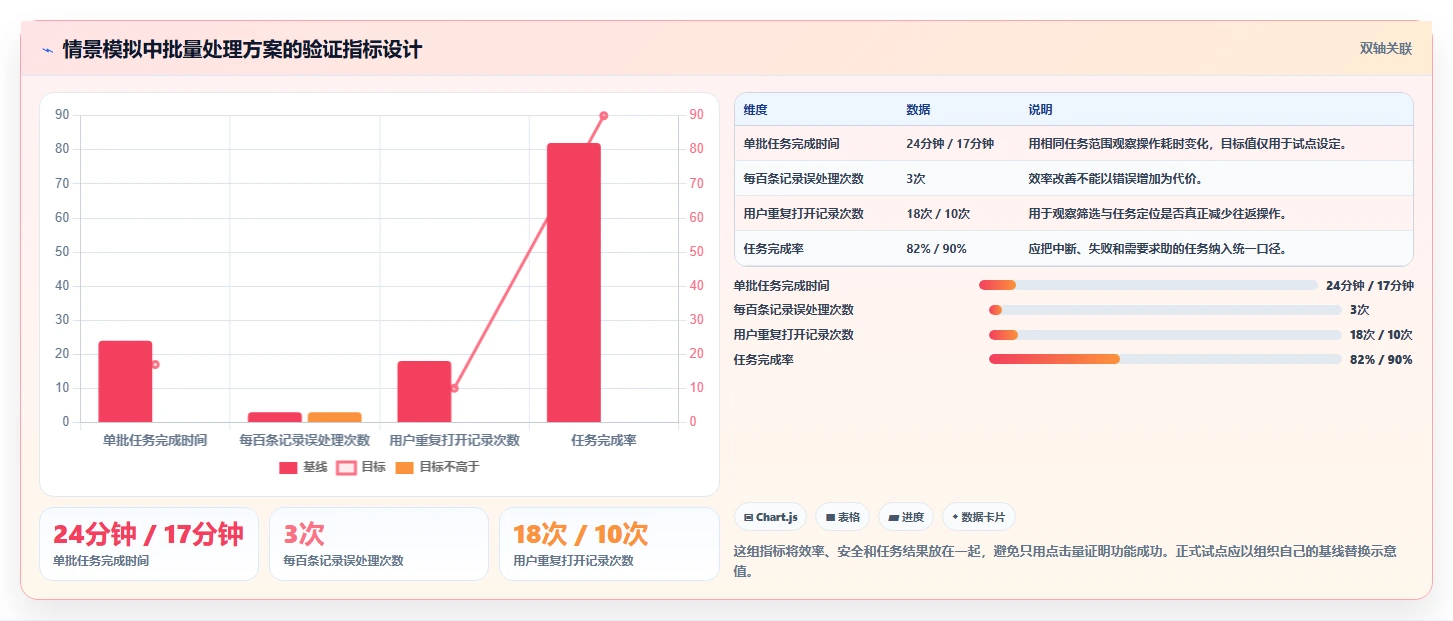This screenshot has height=621, width=1453.
Task: Click the card title 情景模拟中批量处理方案的验证指标设计
Action: pyautogui.click(x=242, y=50)
